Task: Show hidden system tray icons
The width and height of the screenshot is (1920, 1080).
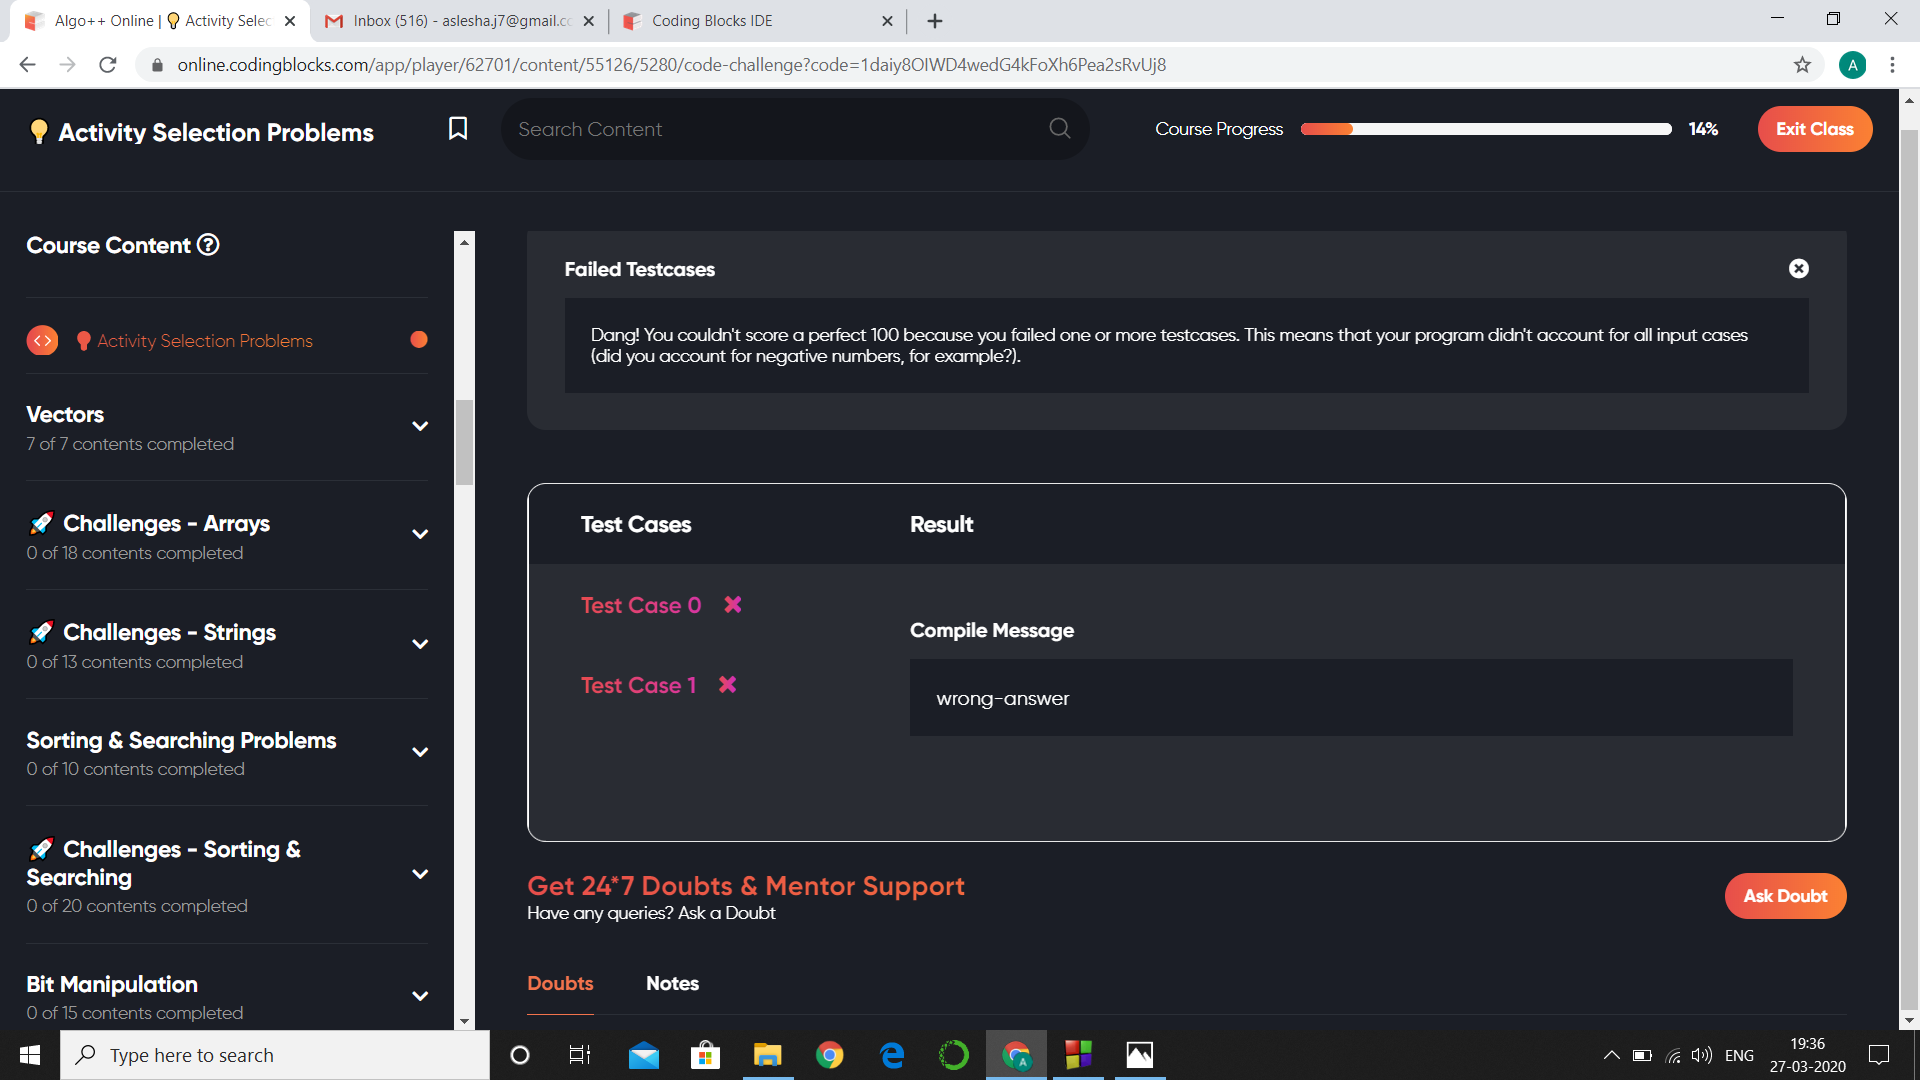Action: [1612, 1055]
